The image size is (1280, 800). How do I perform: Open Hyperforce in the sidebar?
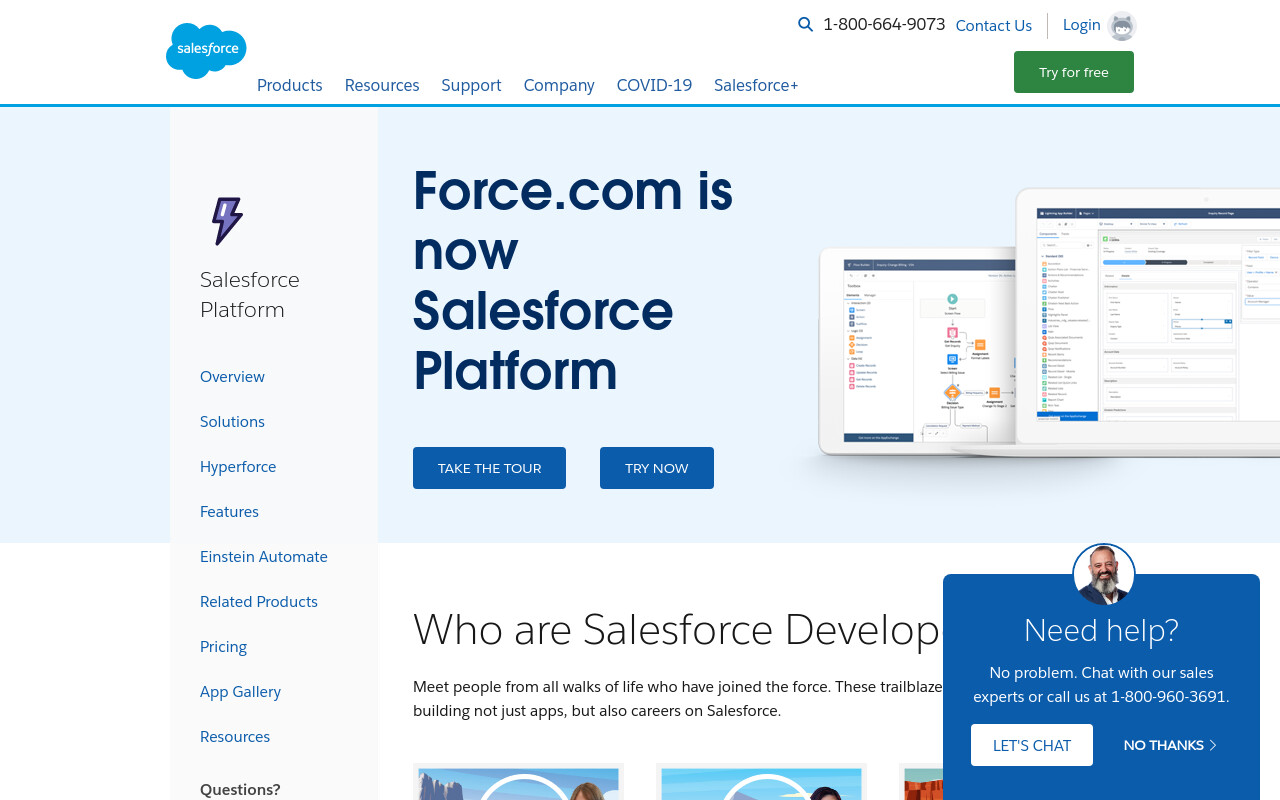[x=238, y=466]
